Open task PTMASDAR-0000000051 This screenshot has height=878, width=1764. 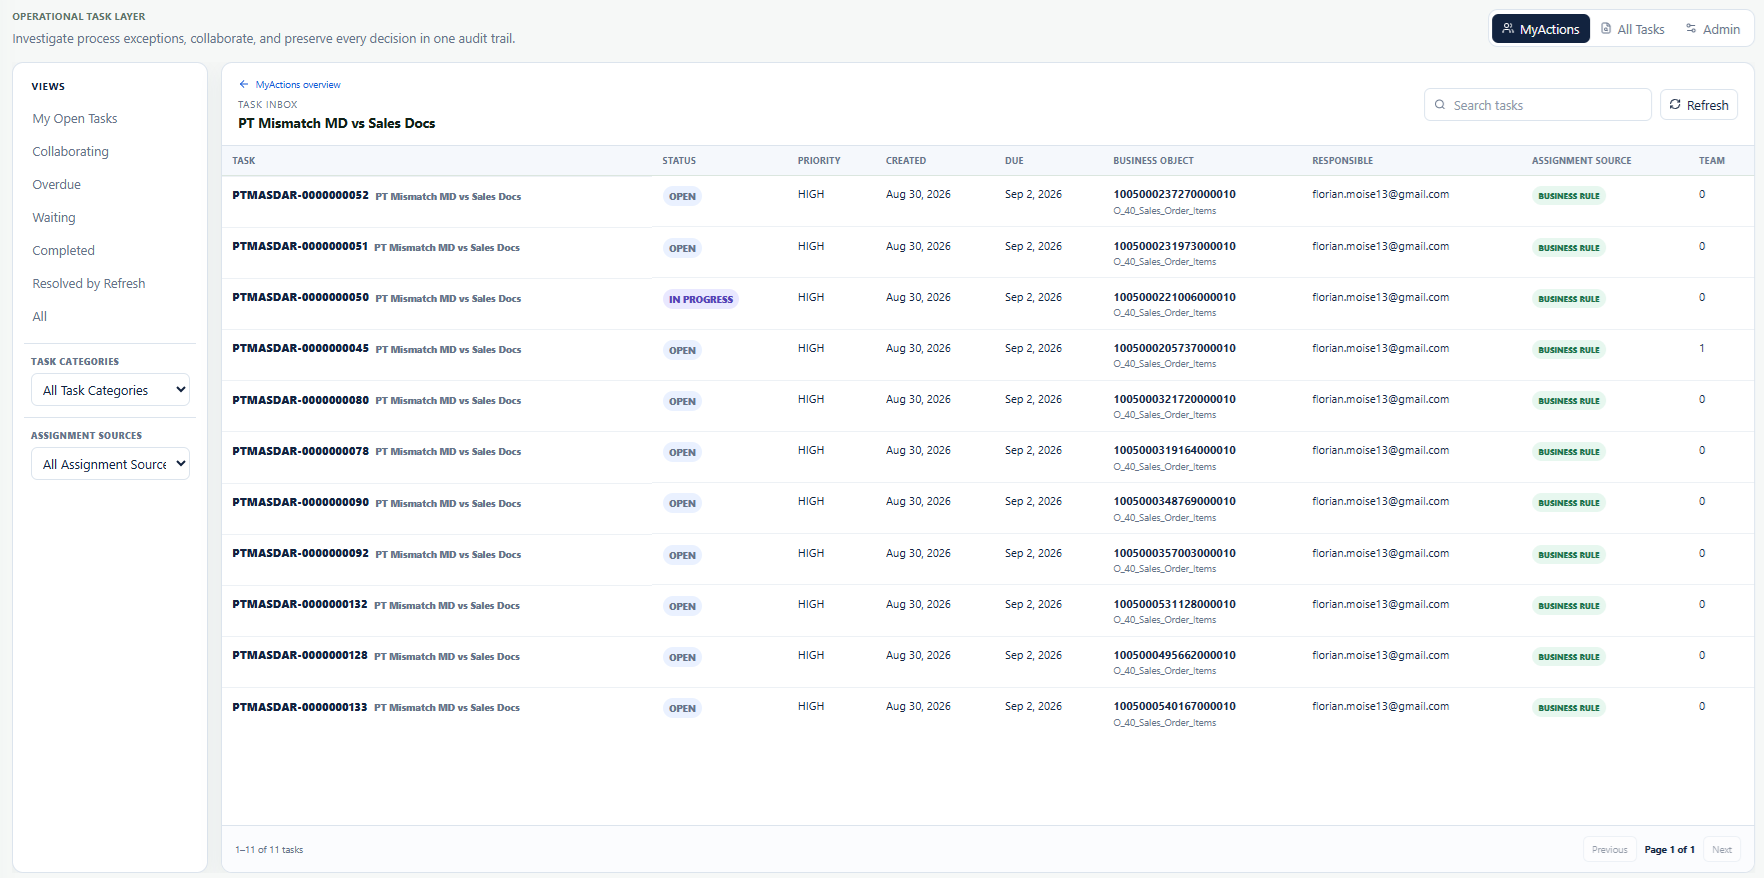(300, 247)
